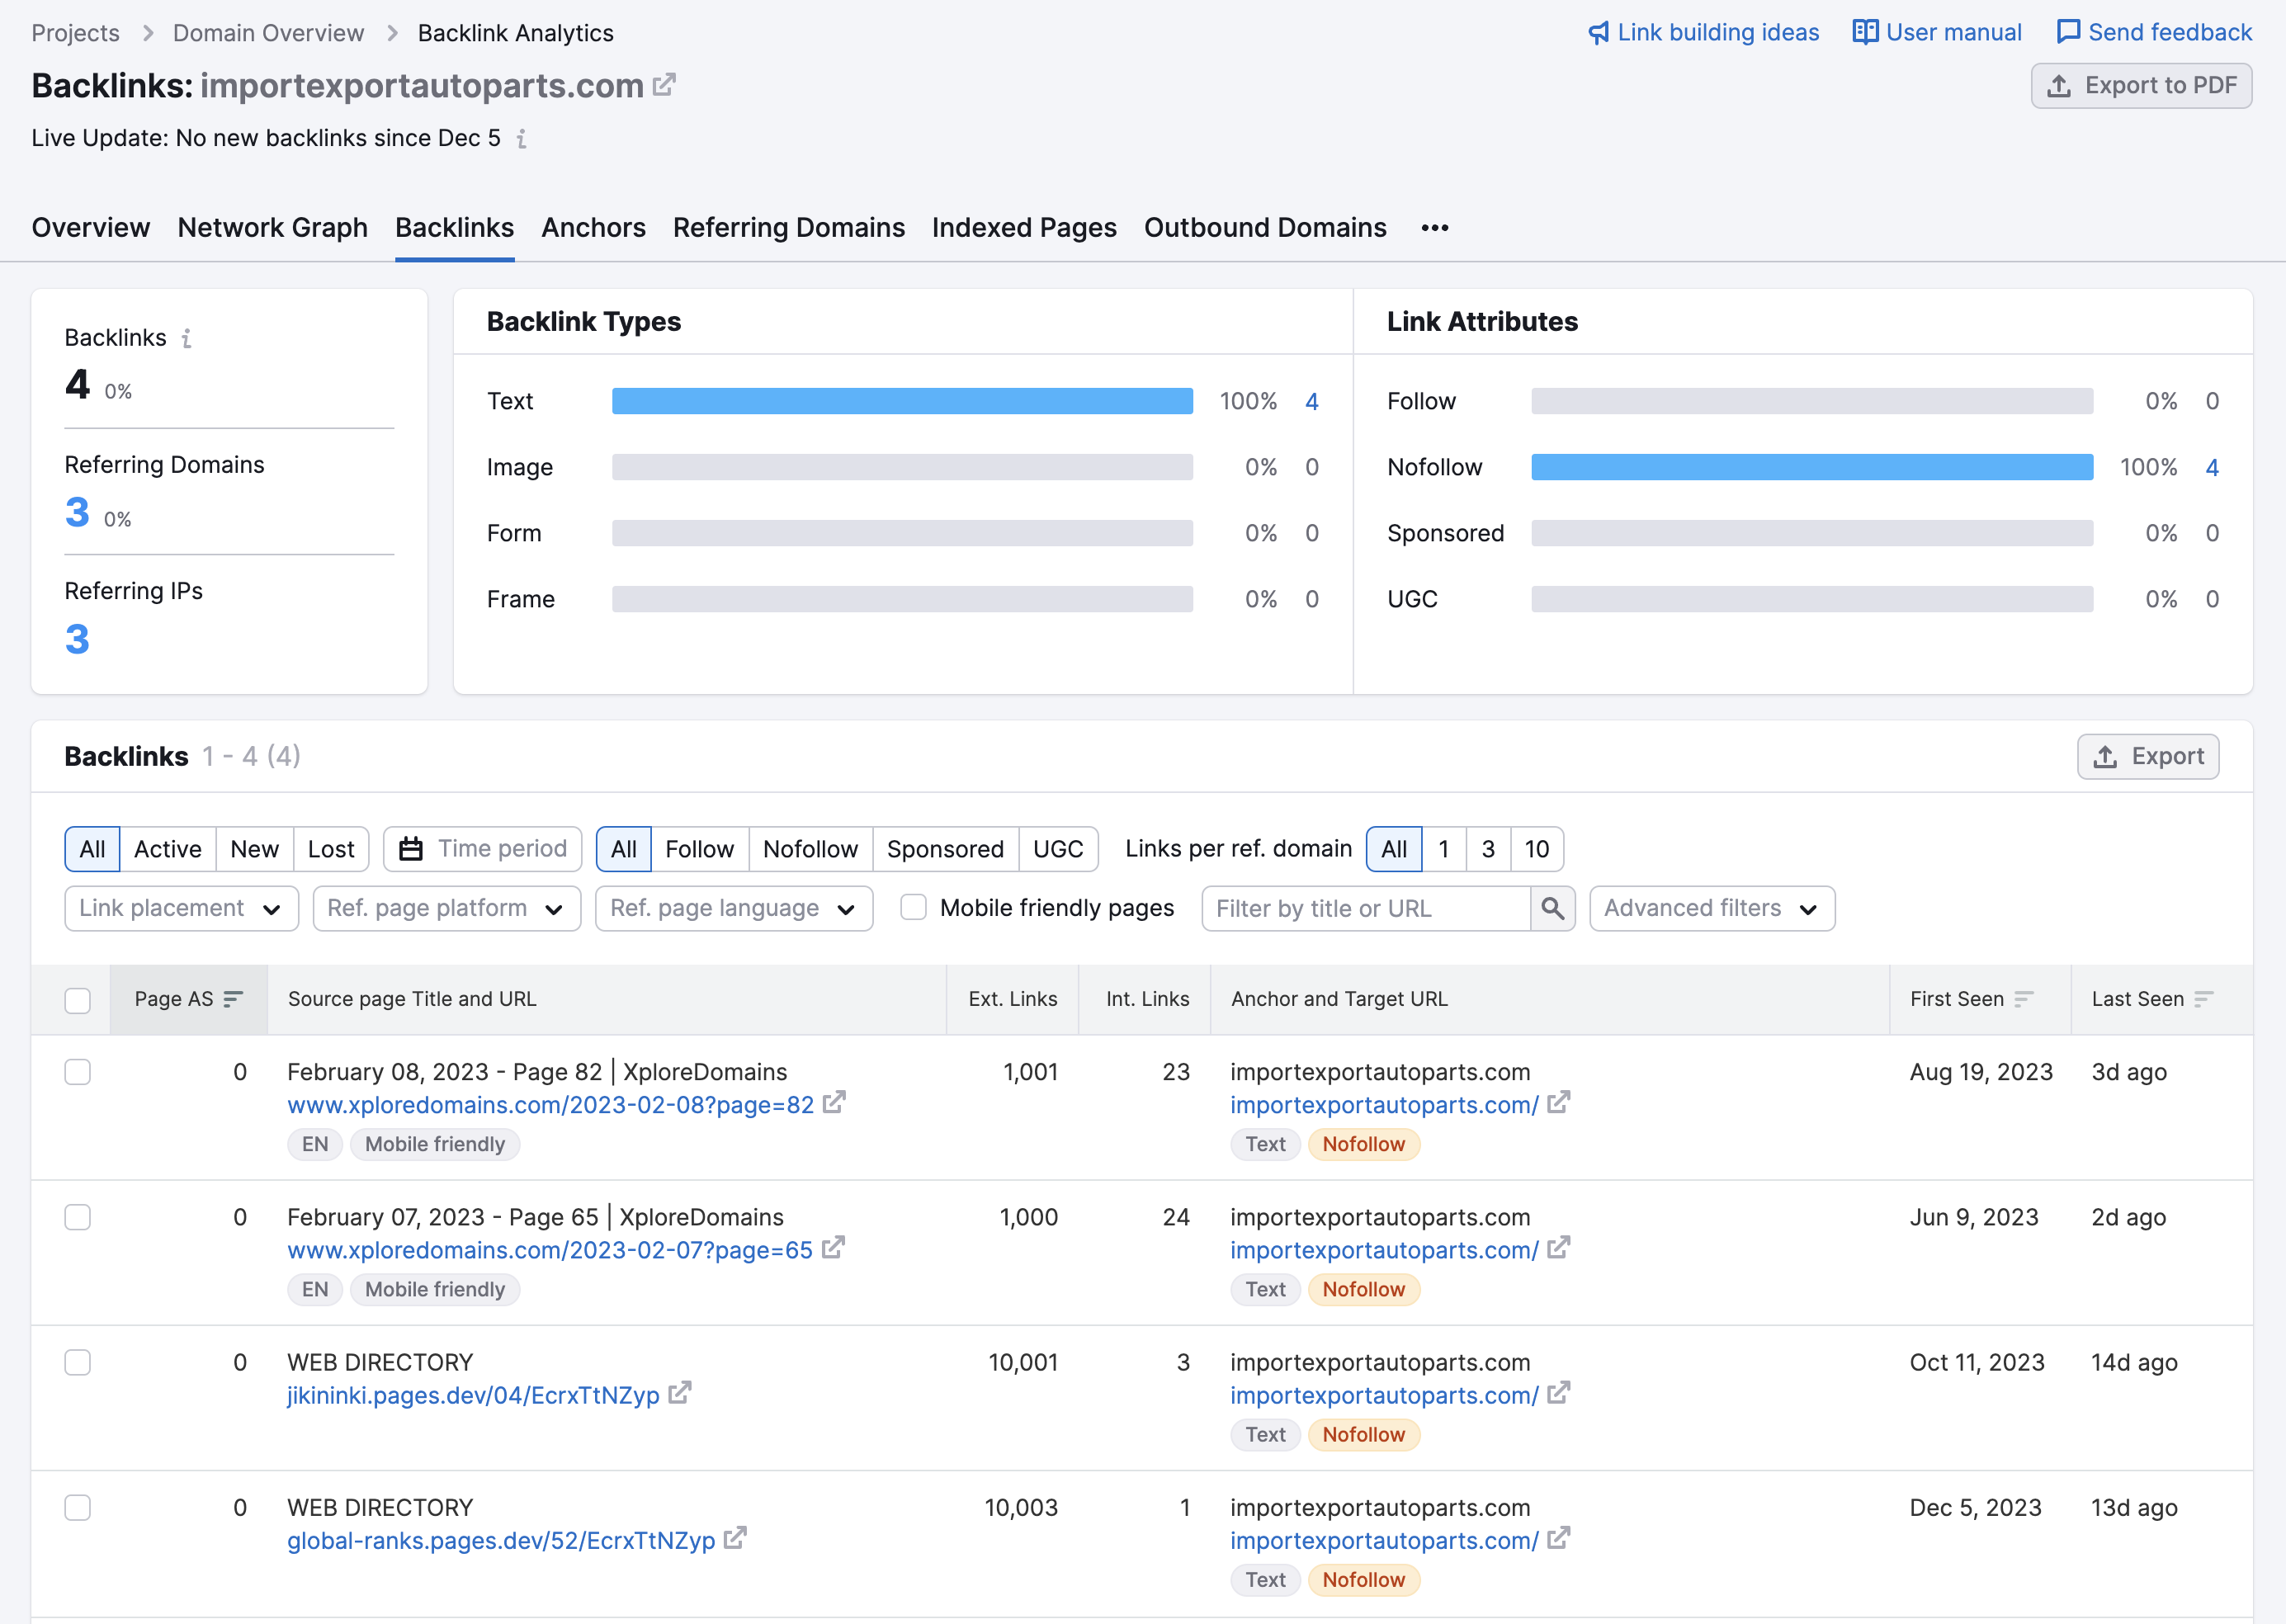Open Ref. page language dropdown
The height and width of the screenshot is (1624, 2286).
[x=733, y=908]
